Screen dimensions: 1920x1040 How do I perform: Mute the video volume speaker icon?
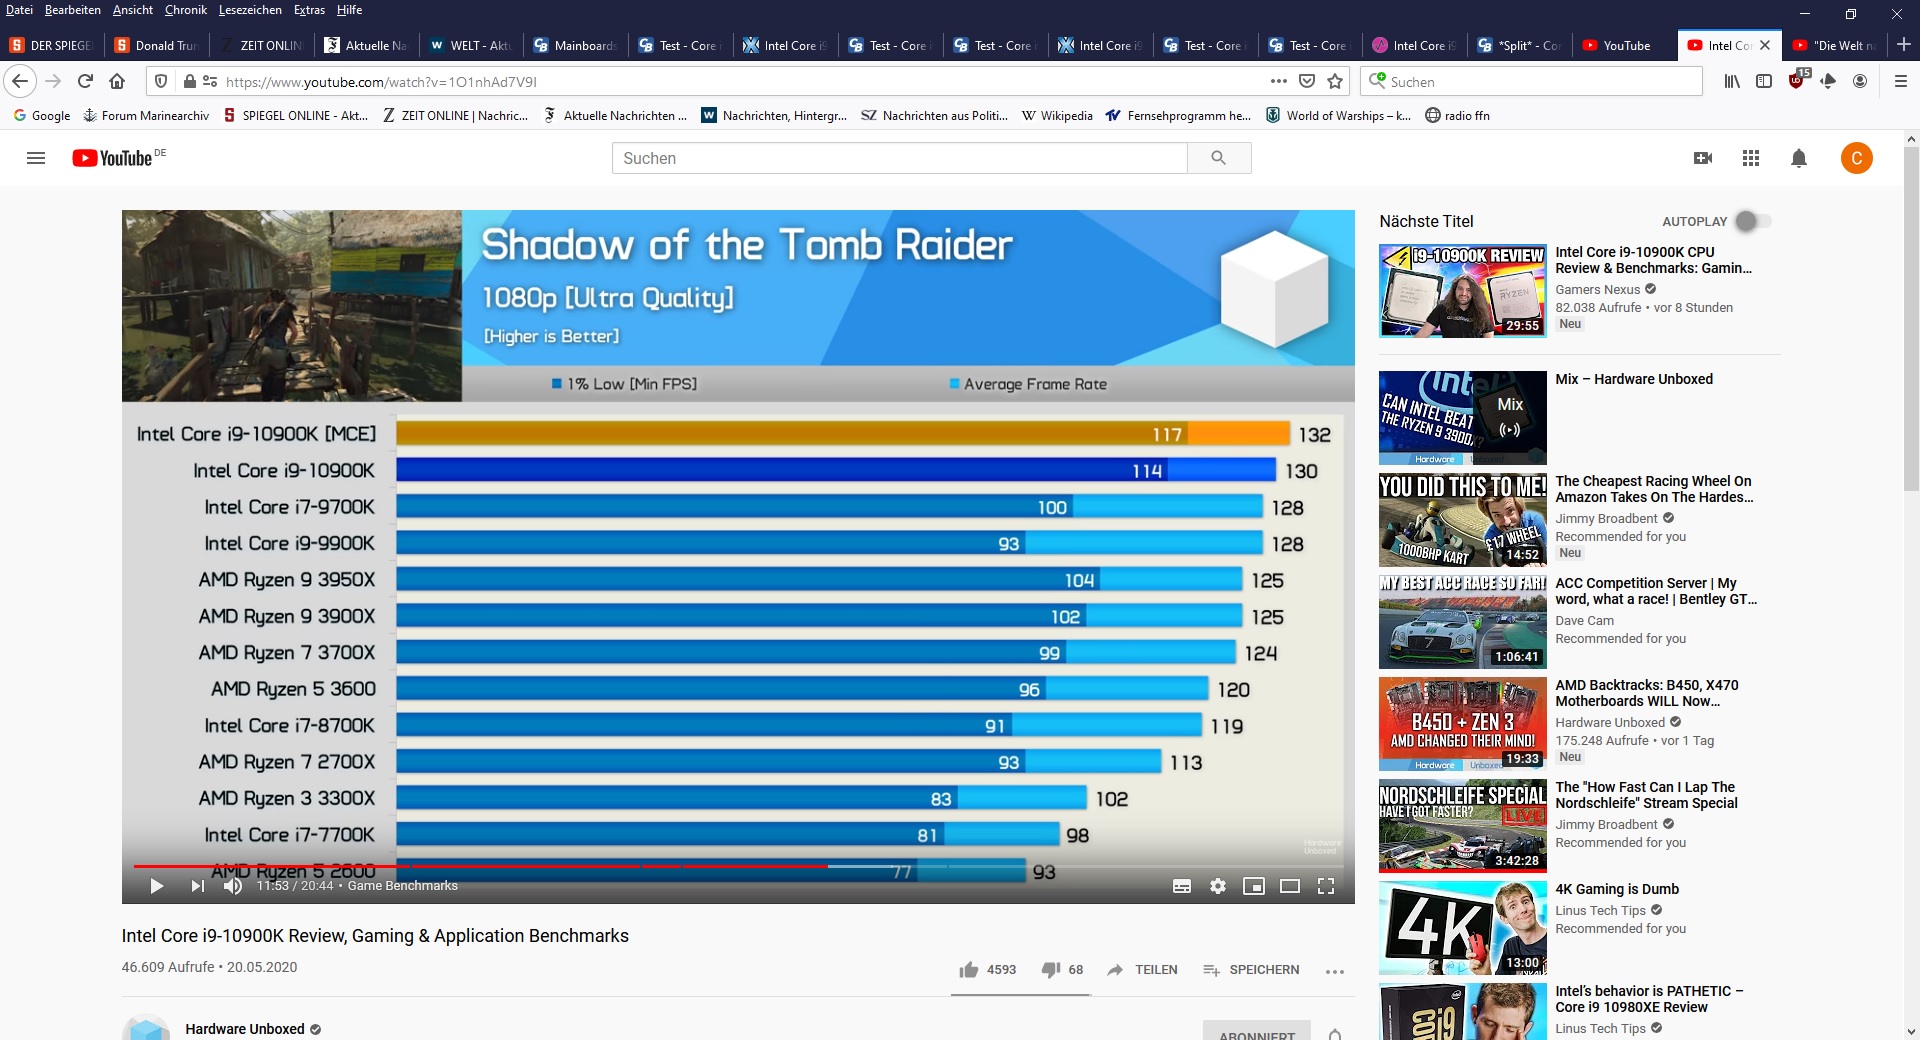(233, 886)
